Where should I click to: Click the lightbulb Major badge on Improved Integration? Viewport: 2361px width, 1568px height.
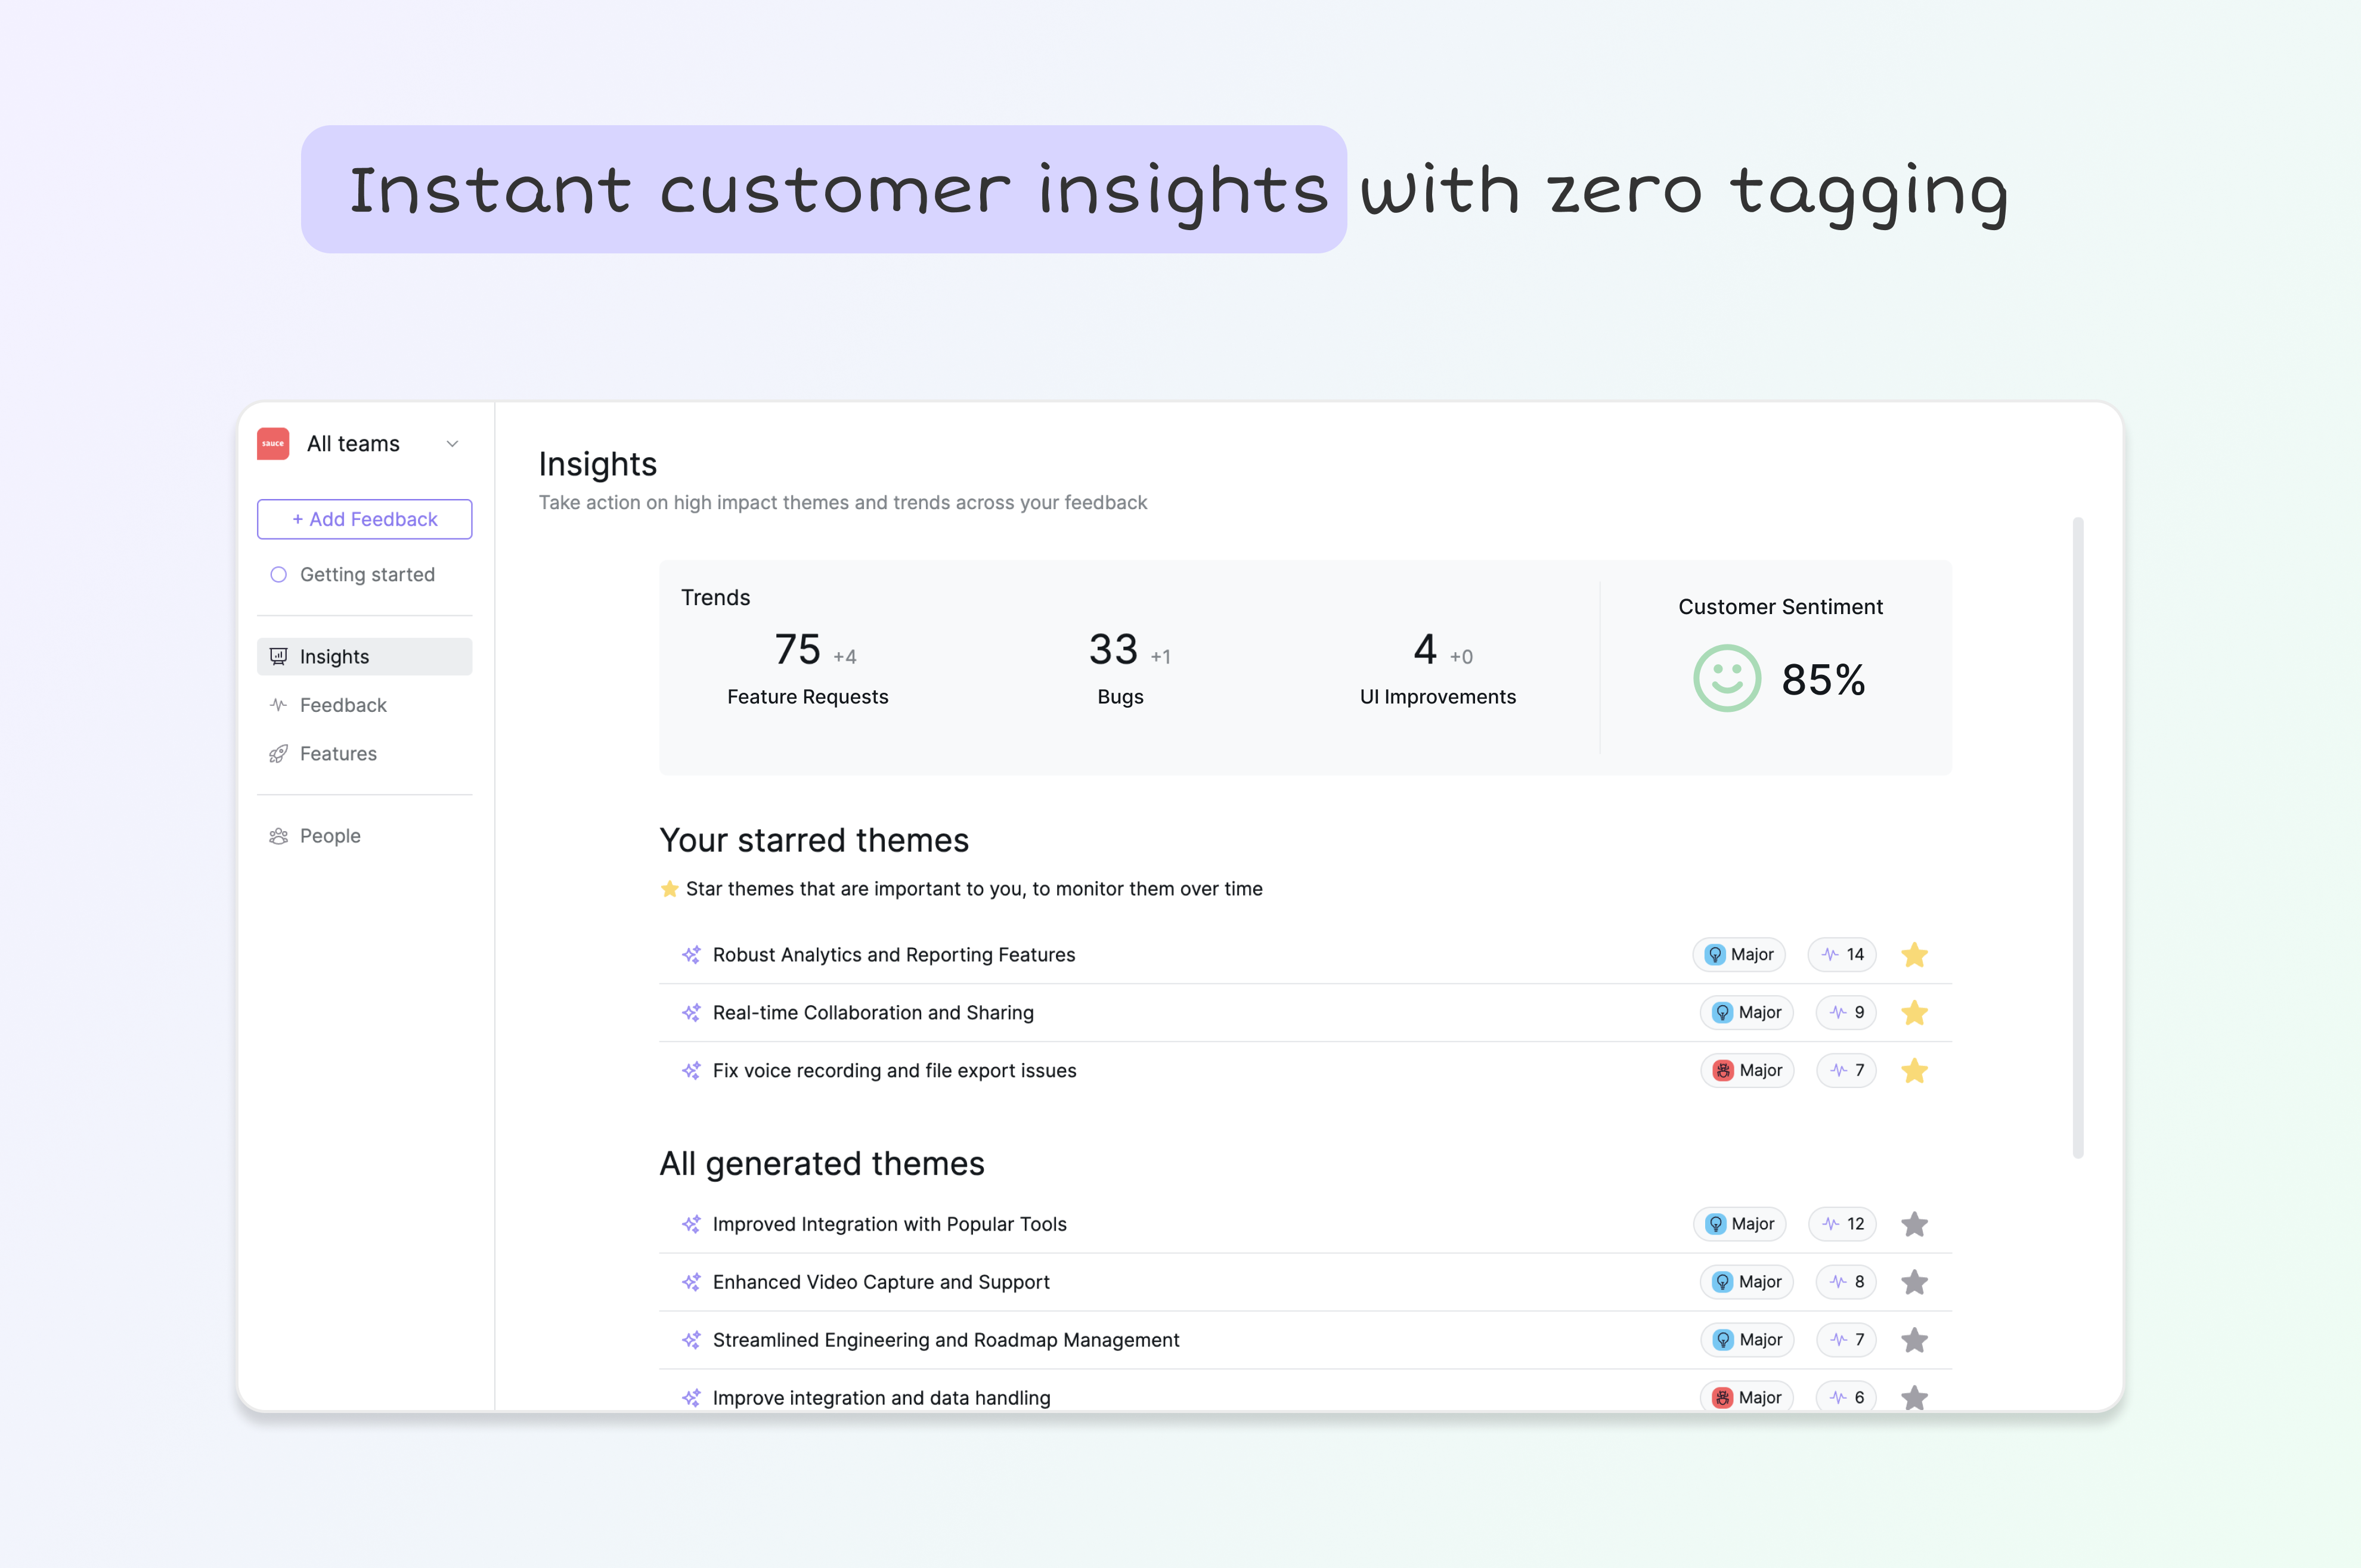coord(1739,1224)
